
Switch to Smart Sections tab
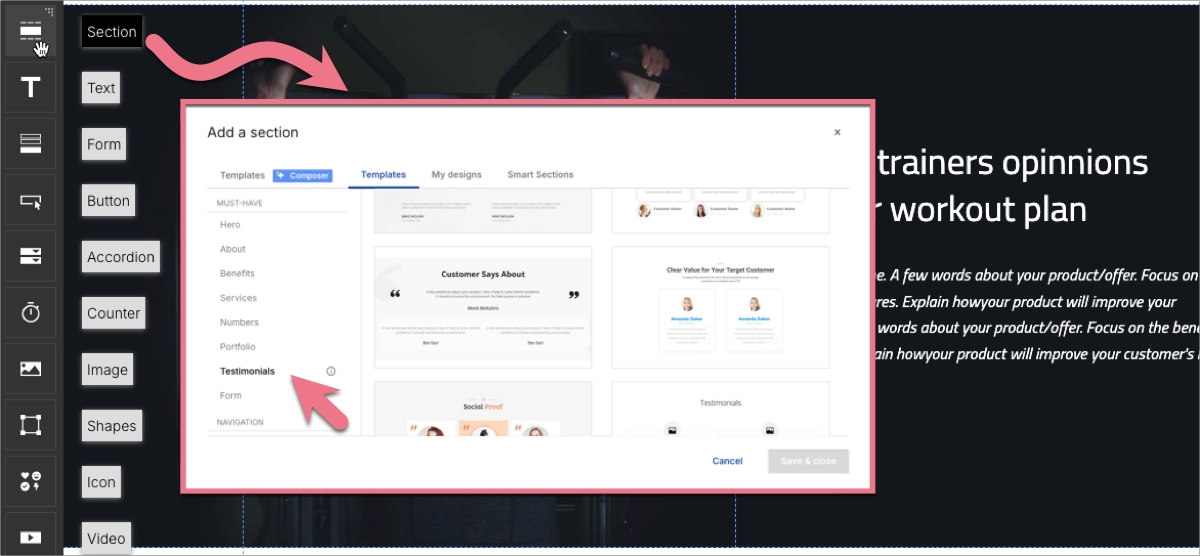540,175
